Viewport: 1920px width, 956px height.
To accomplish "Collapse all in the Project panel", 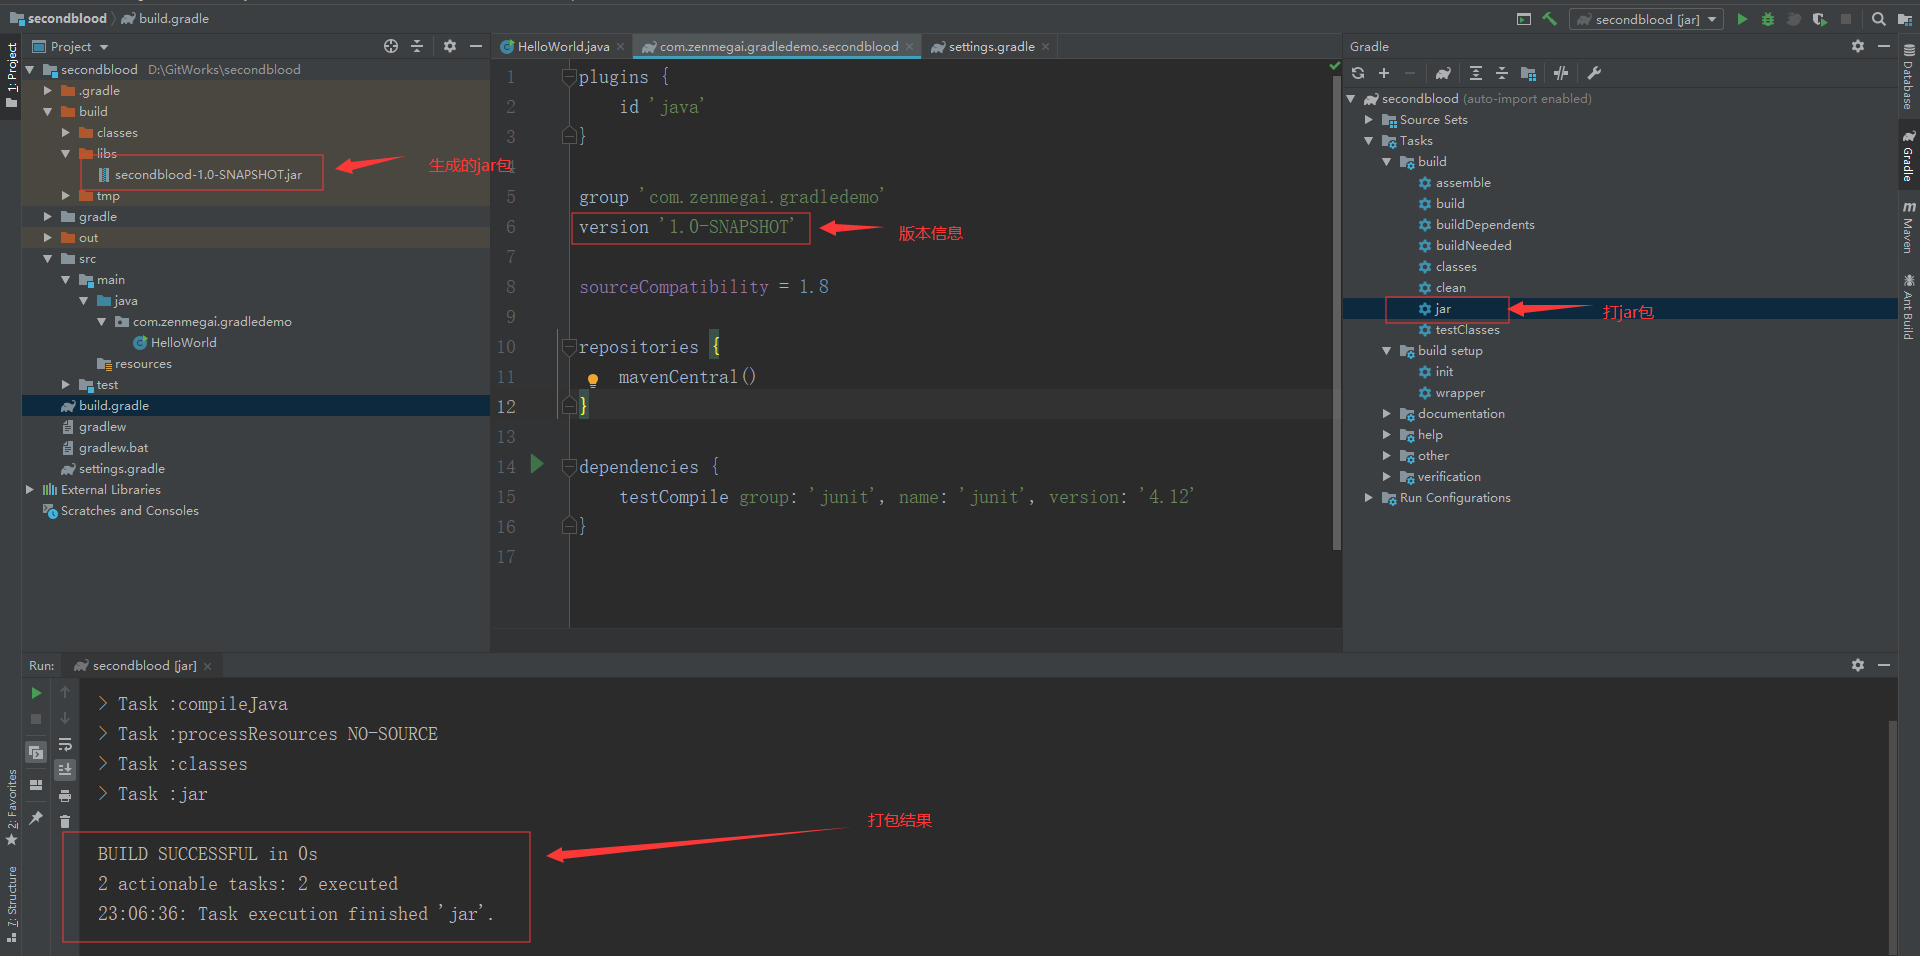I will pyautogui.click(x=417, y=46).
